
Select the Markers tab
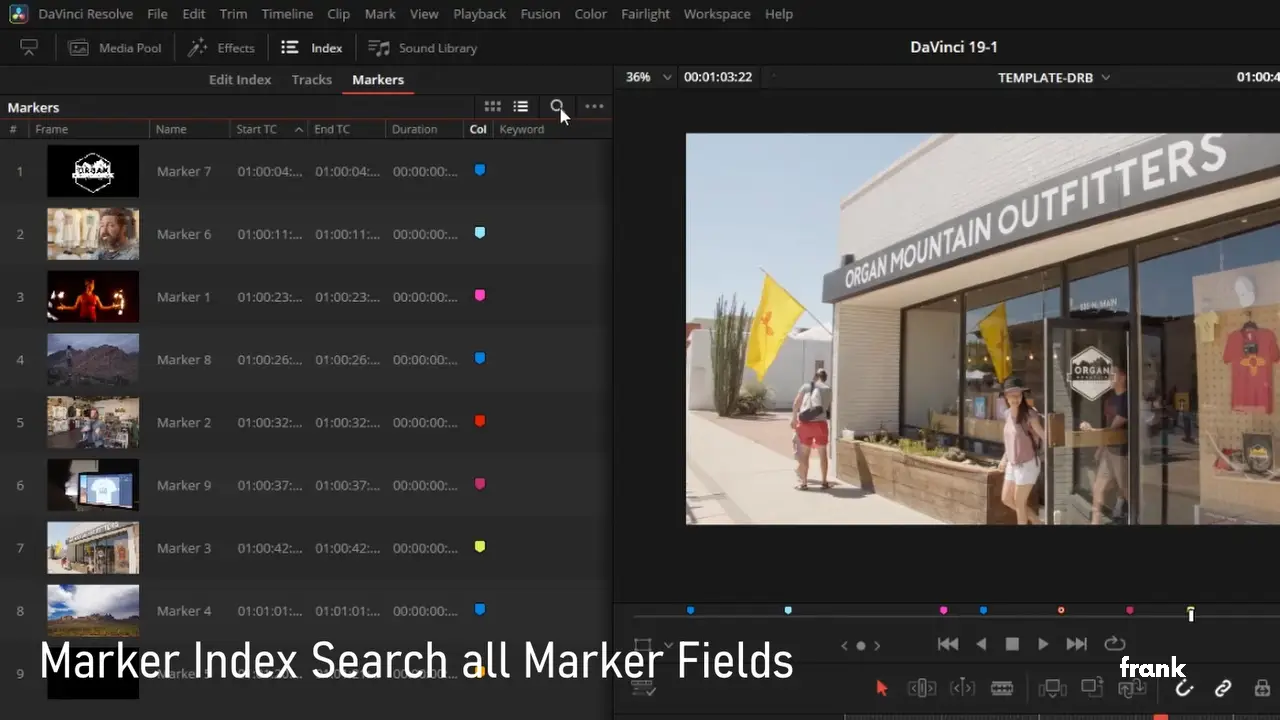[x=378, y=80]
